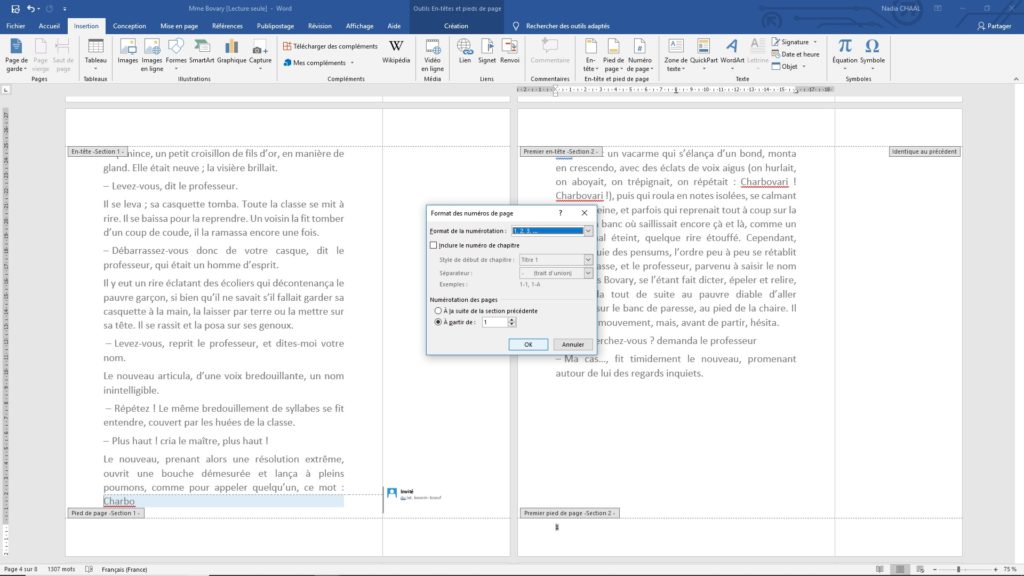Open the En-tête header menu
The width and height of the screenshot is (1024, 576).
point(590,55)
